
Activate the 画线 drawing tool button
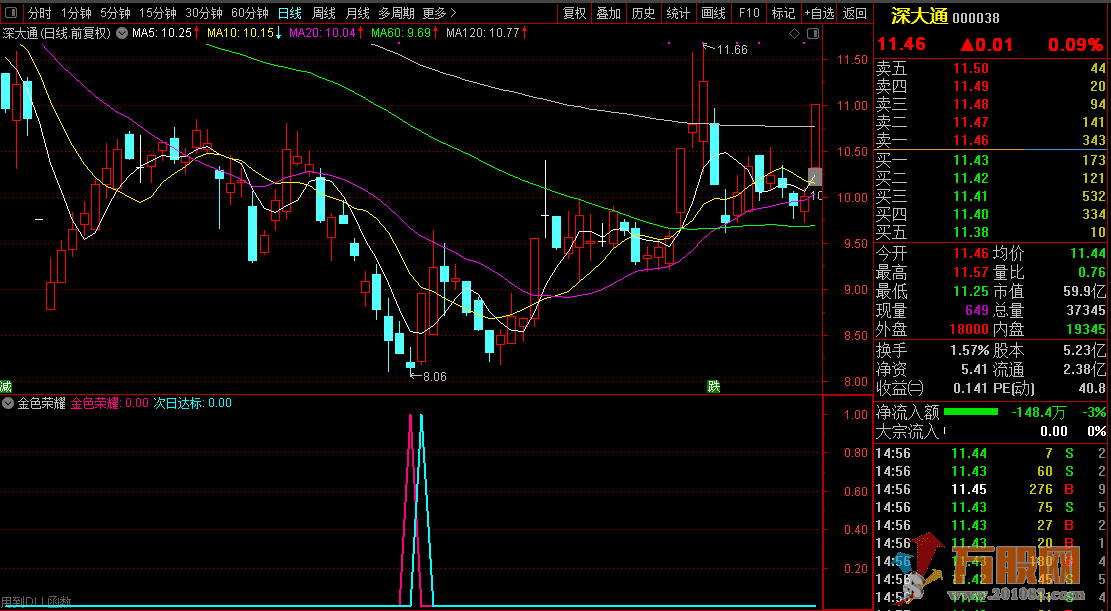[713, 13]
